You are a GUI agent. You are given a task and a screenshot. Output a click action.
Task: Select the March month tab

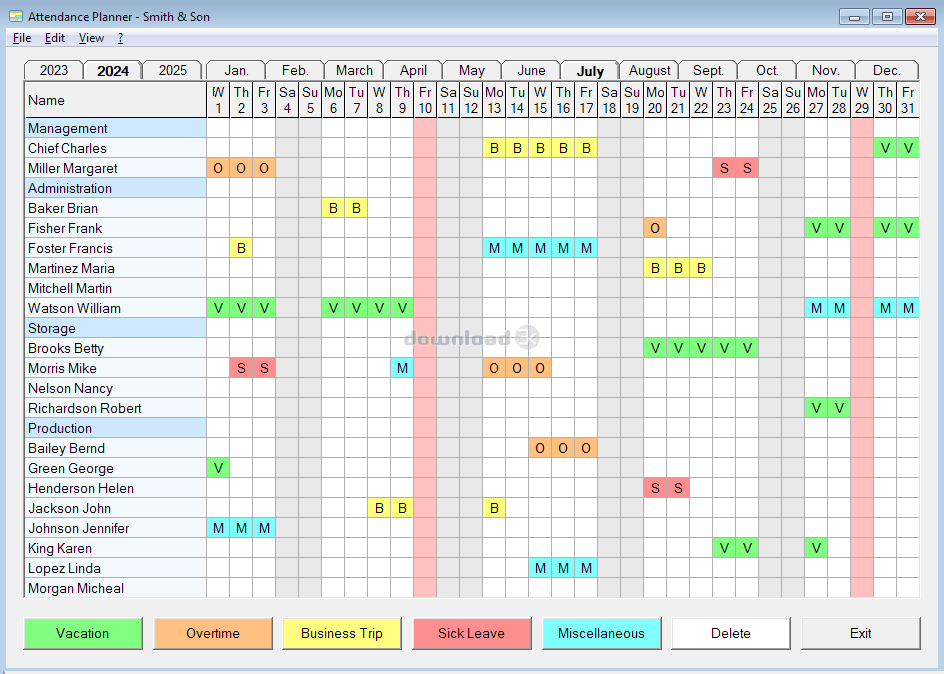(354, 70)
